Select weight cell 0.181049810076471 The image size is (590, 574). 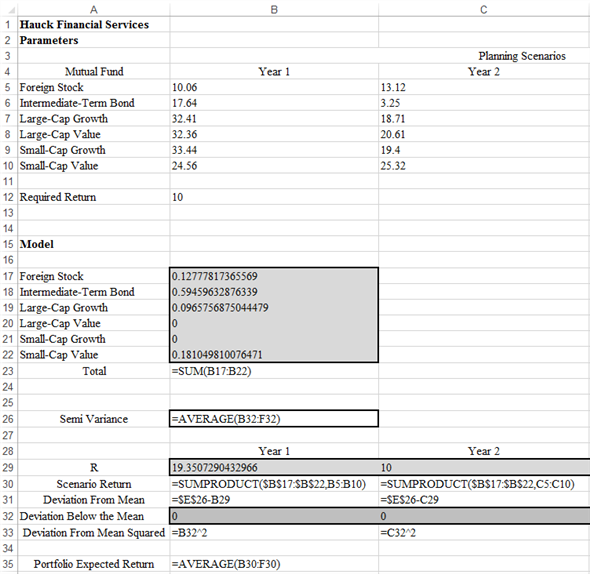274,355
